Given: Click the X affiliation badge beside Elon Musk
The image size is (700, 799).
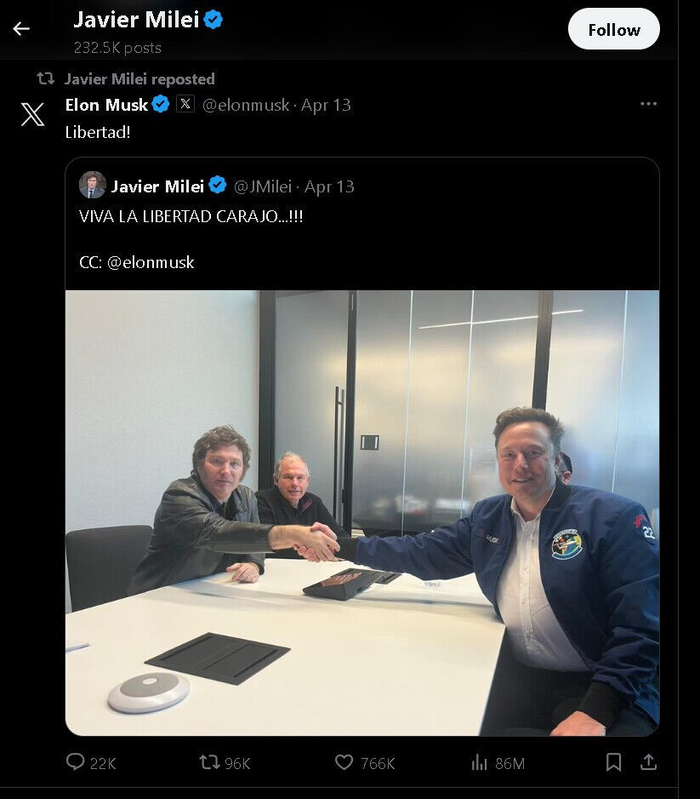Looking at the screenshot, I should 185,104.
